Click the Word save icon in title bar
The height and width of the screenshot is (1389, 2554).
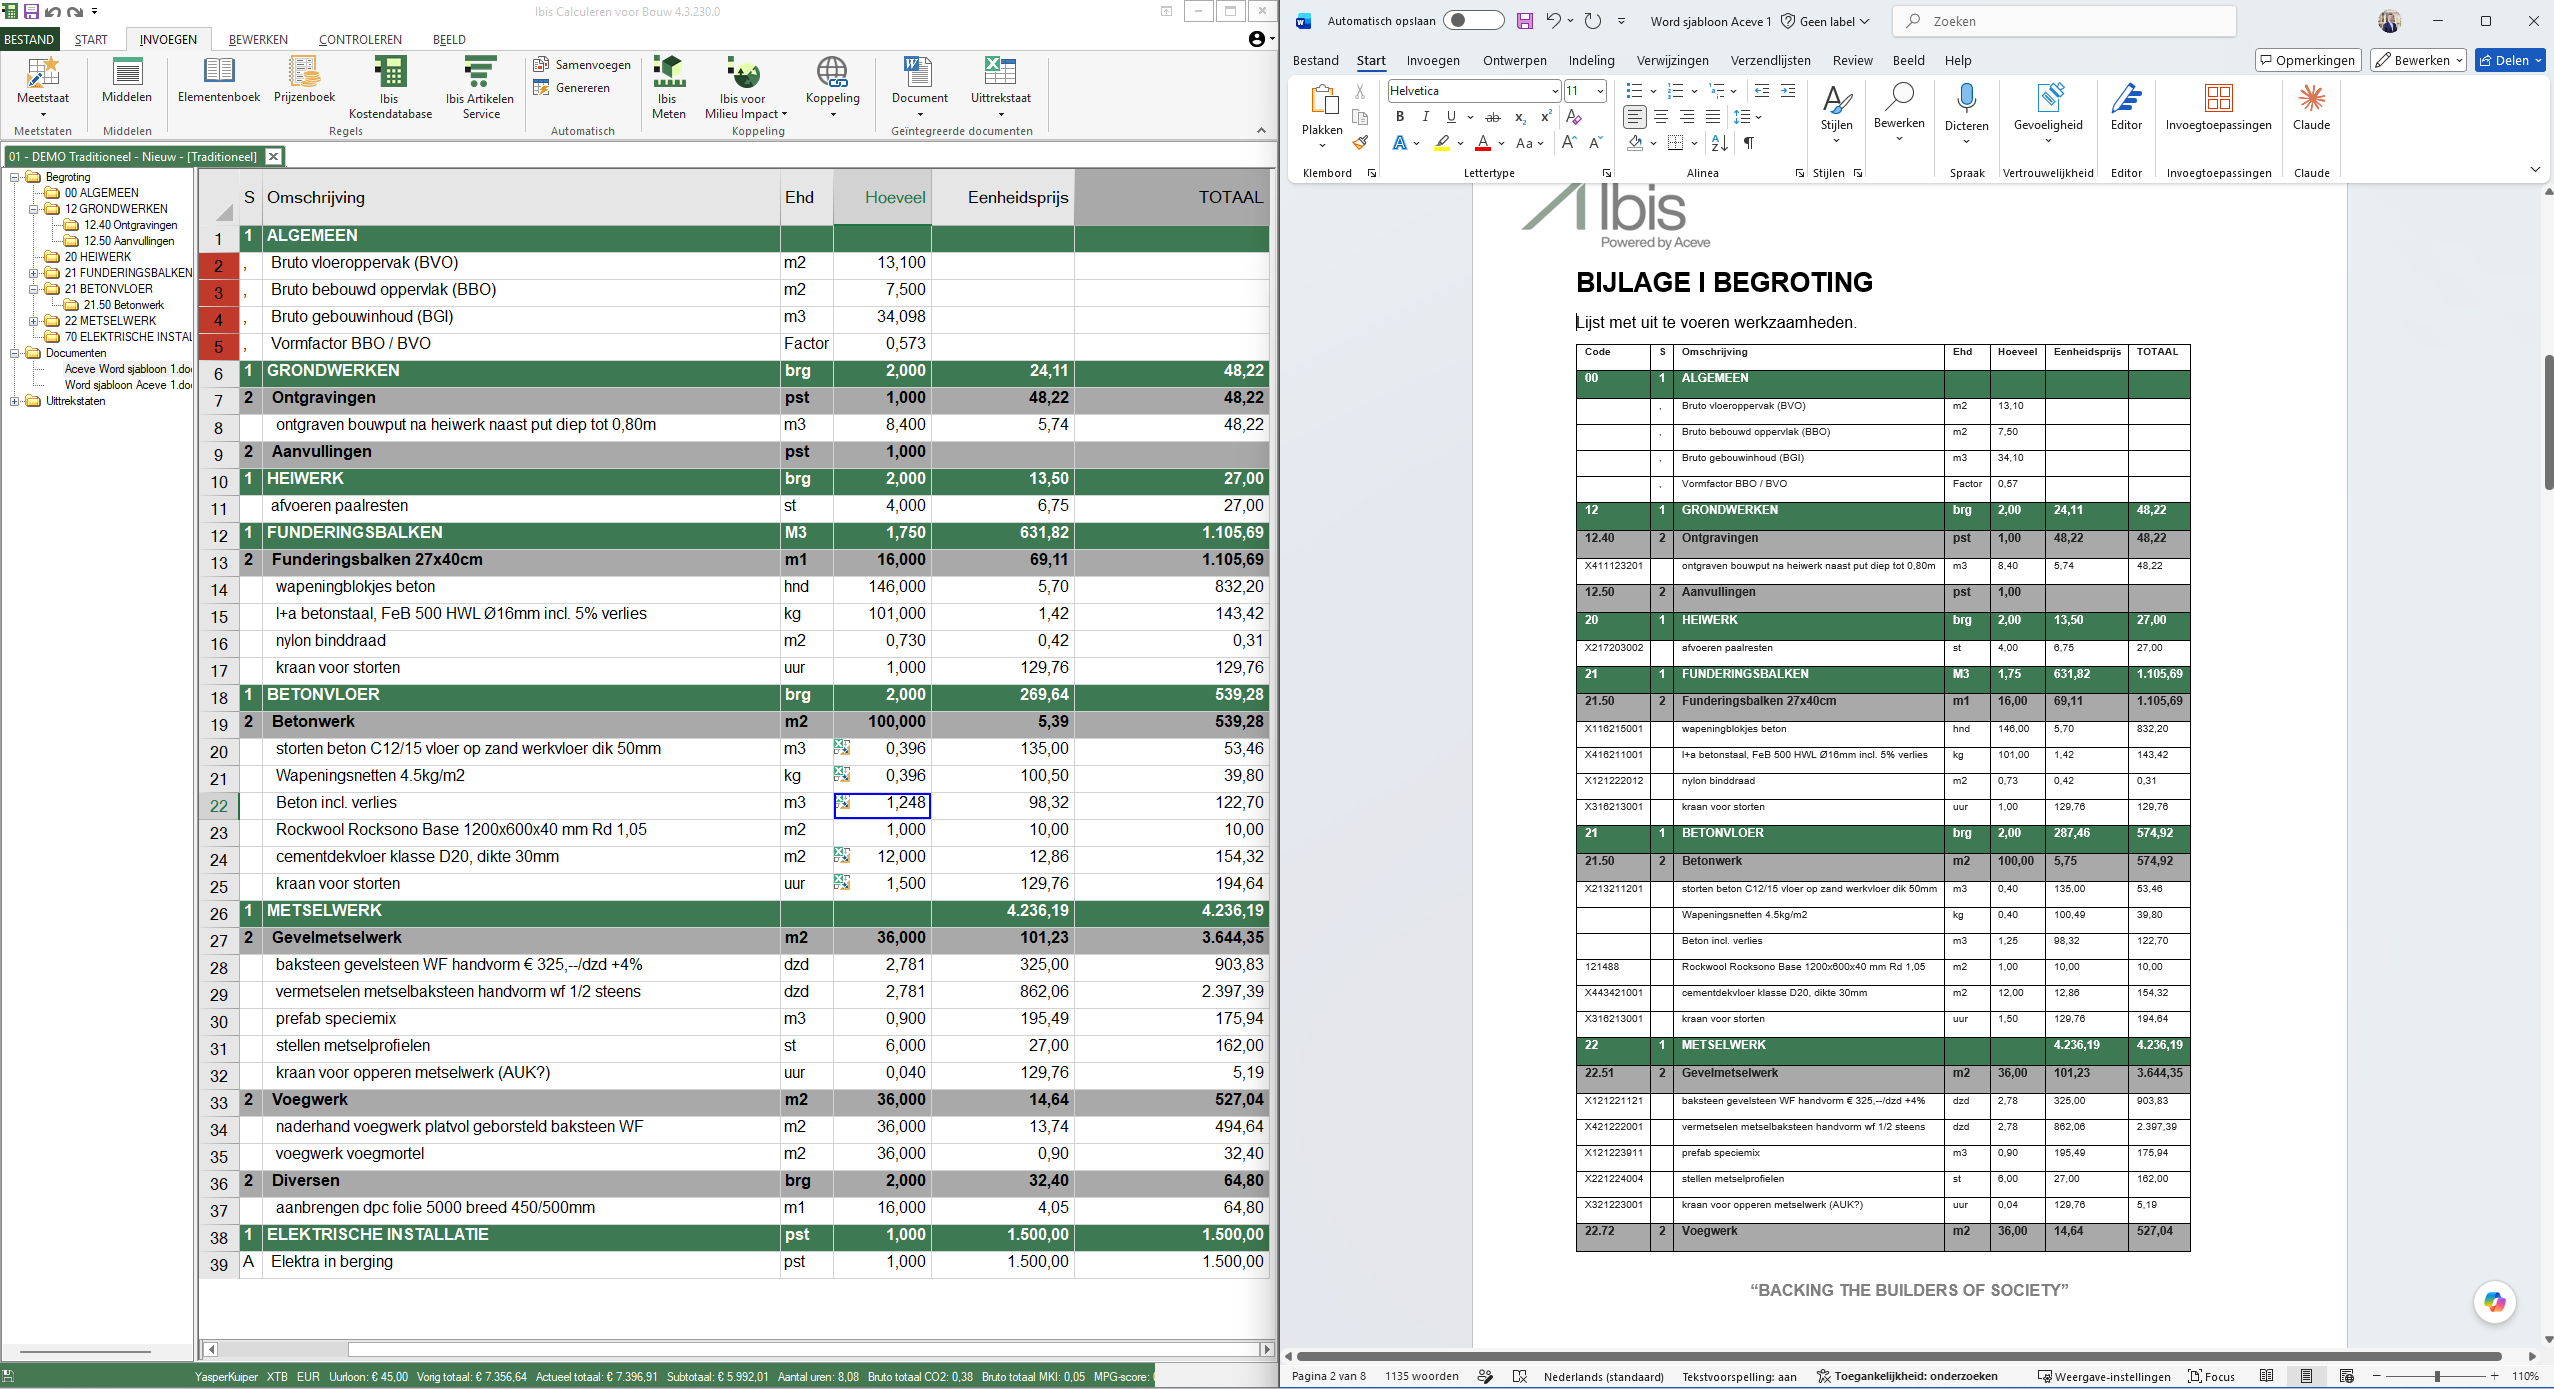coord(1524,21)
